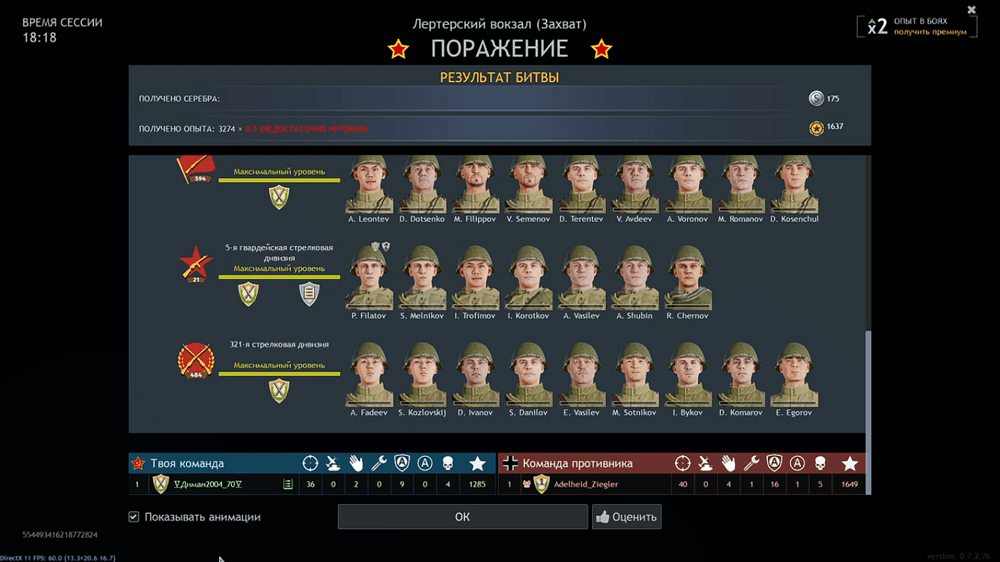The width and height of the screenshot is (1000, 562).
Task: Select soldier portrait D. Terentev
Action: click(x=581, y=184)
